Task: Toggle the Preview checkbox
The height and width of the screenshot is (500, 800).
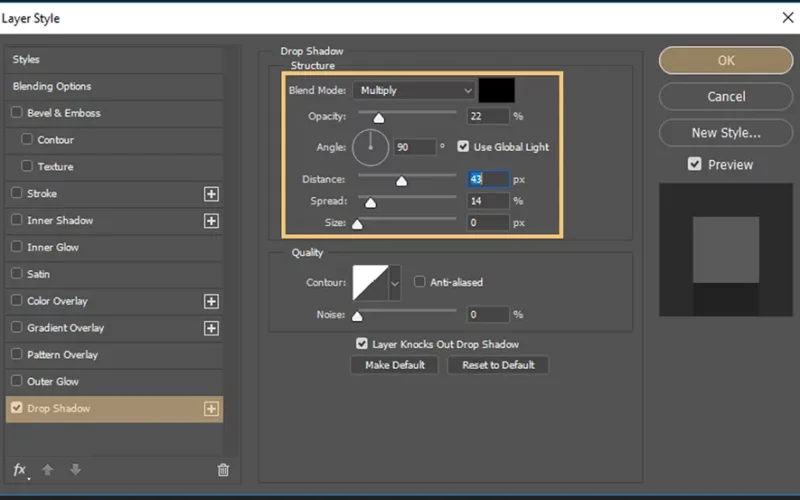Action: pos(694,164)
